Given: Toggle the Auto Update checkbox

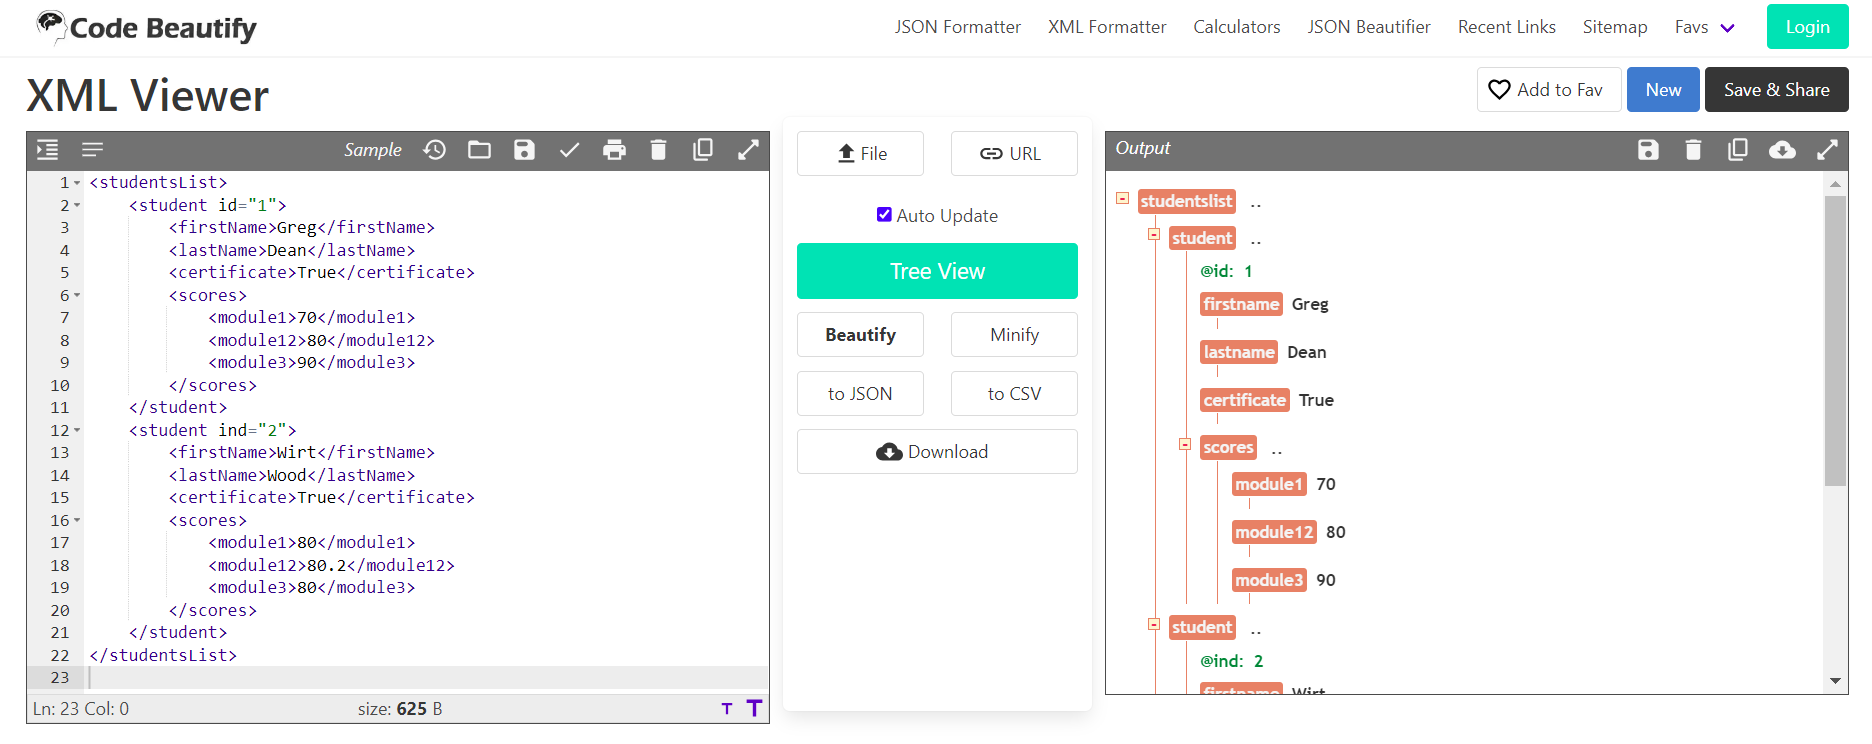Looking at the screenshot, I should pyautogui.click(x=884, y=214).
